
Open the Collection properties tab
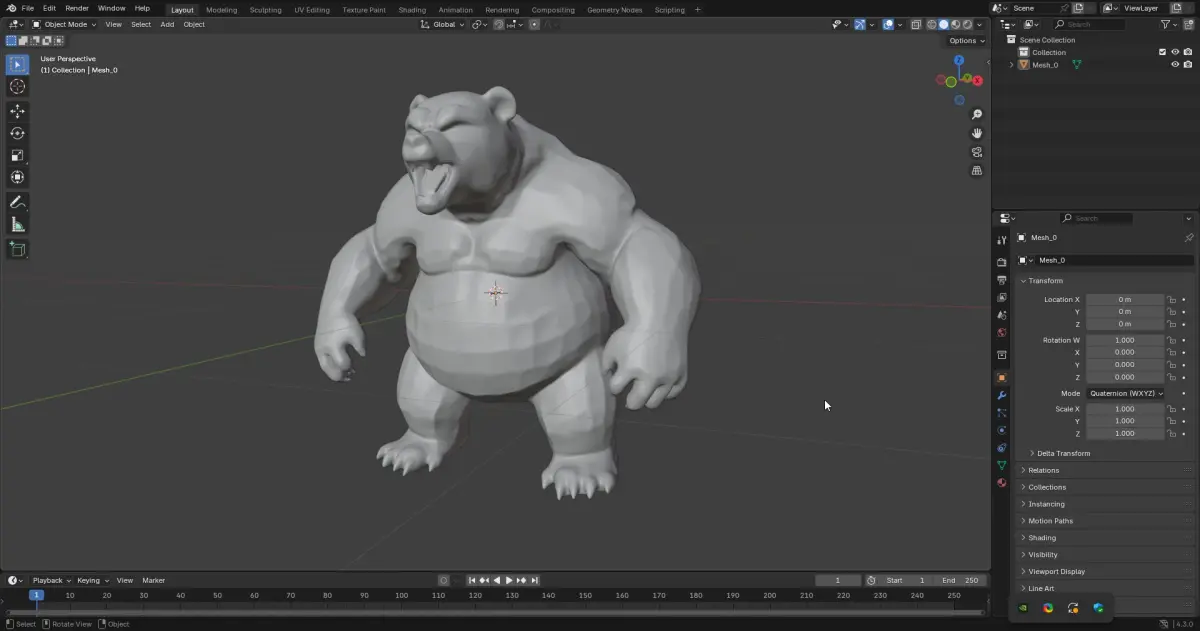click(1001, 355)
